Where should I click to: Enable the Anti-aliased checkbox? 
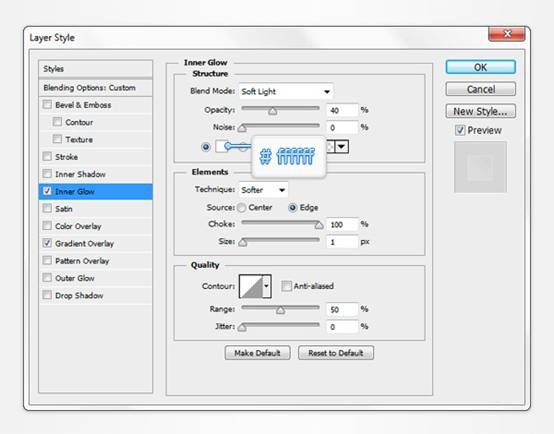coord(286,286)
